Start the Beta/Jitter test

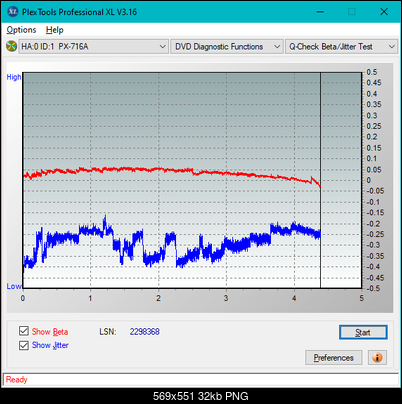pyautogui.click(x=363, y=332)
